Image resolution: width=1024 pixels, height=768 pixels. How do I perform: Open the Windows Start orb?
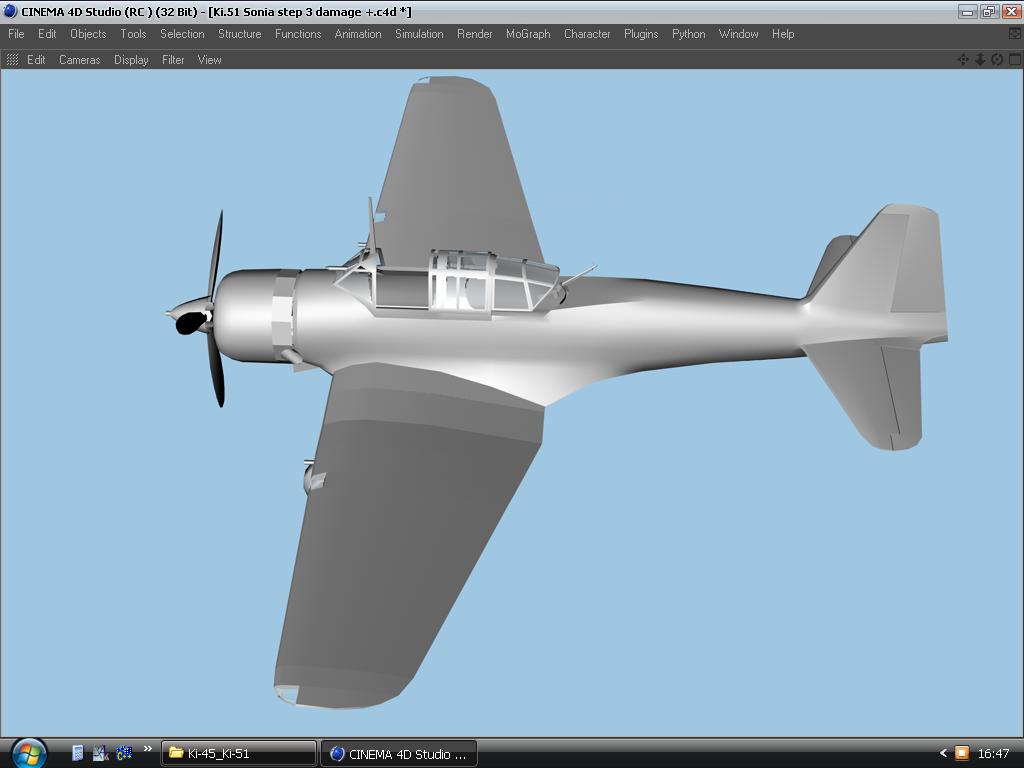pyautogui.click(x=28, y=753)
